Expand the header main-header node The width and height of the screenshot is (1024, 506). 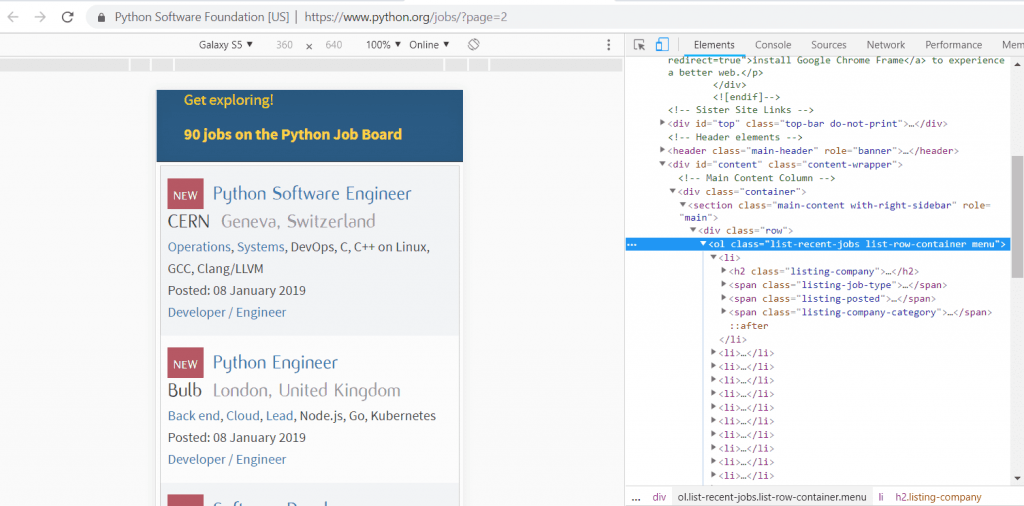coord(664,151)
